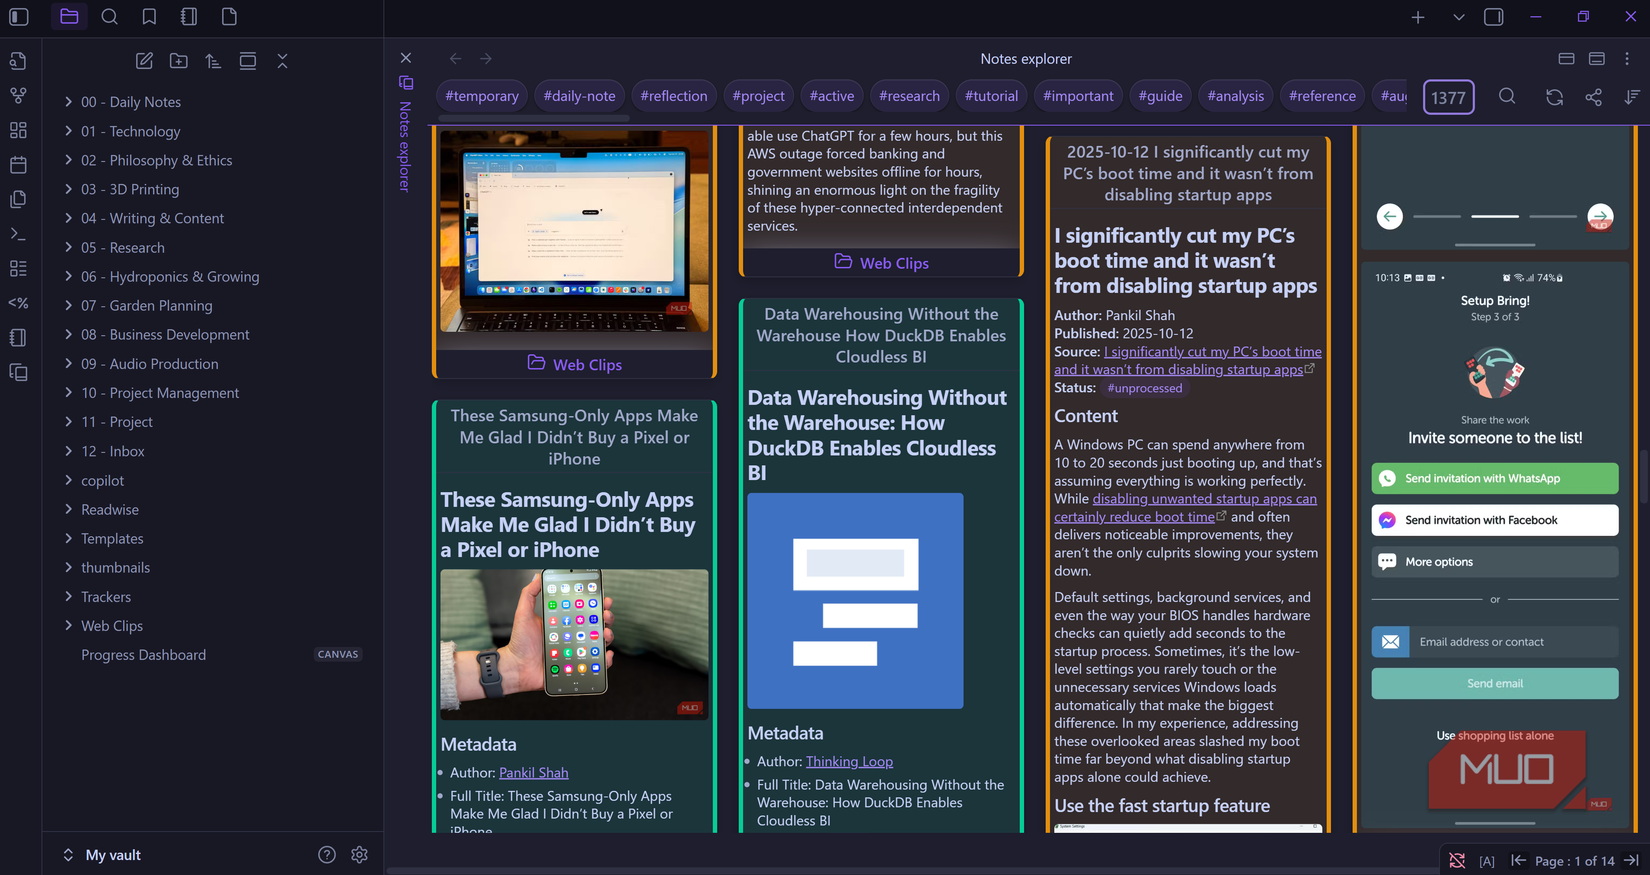
Task: Open the Thinking Loop author link
Action: 849,762
